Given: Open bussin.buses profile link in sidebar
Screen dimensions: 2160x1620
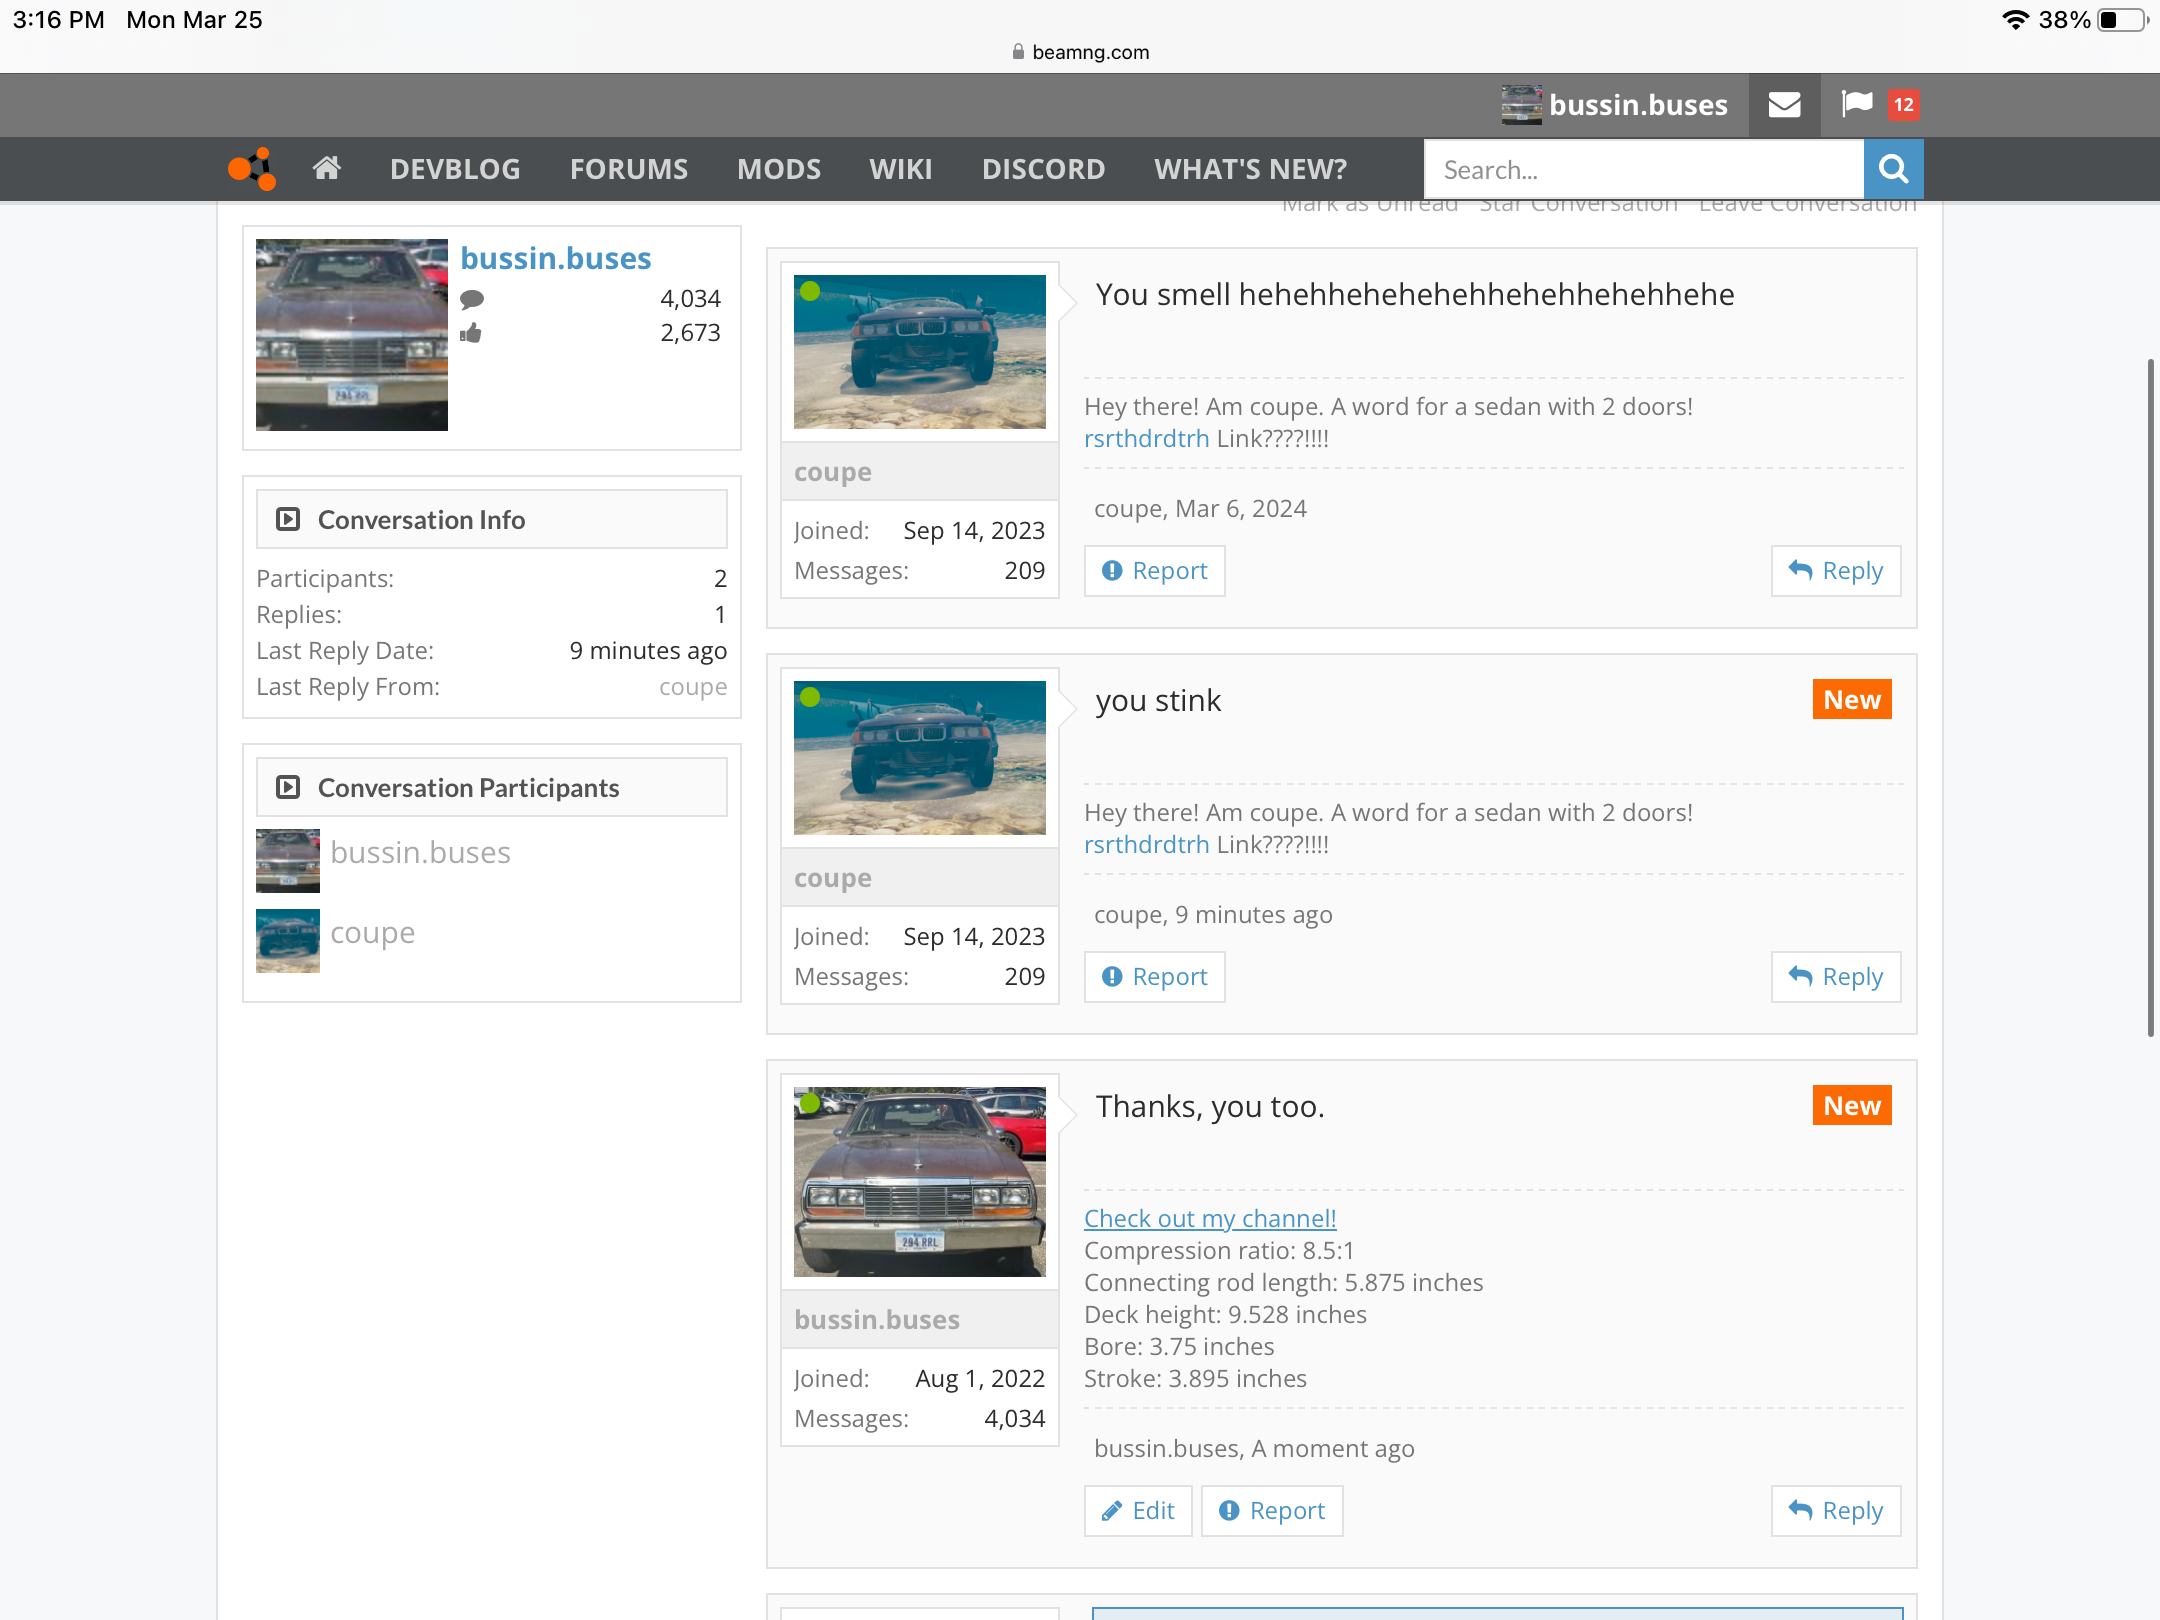Looking at the screenshot, I should tap(556, 258).
